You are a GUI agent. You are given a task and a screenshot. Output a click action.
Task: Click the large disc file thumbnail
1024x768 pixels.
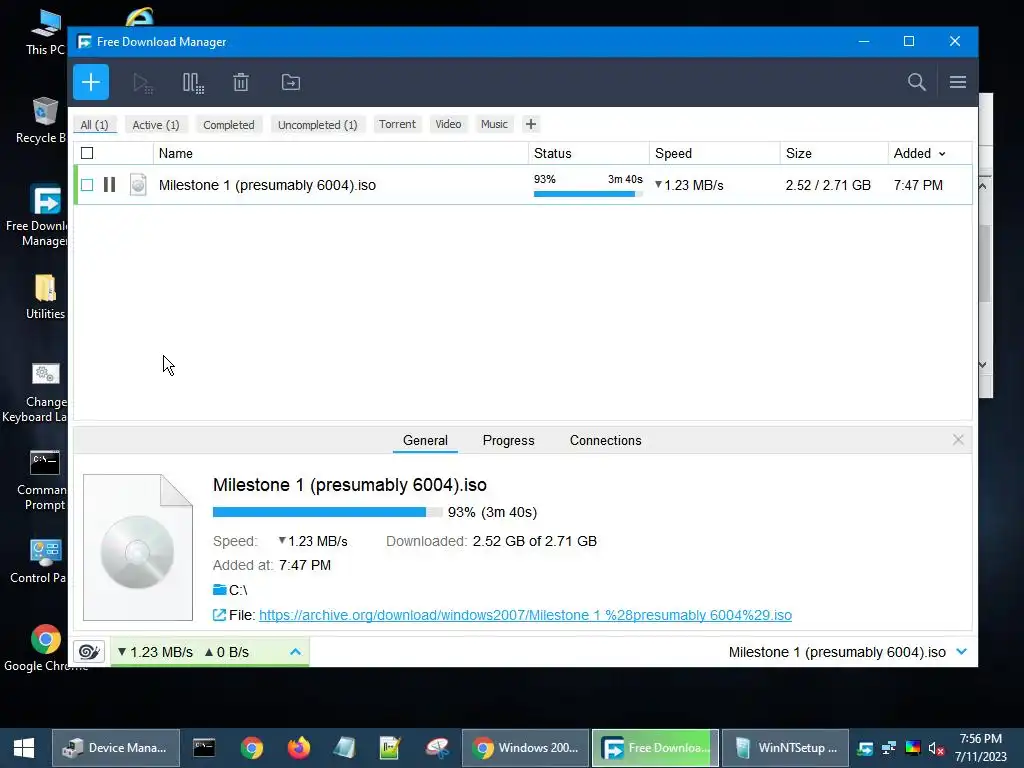(x=138, y=547)
